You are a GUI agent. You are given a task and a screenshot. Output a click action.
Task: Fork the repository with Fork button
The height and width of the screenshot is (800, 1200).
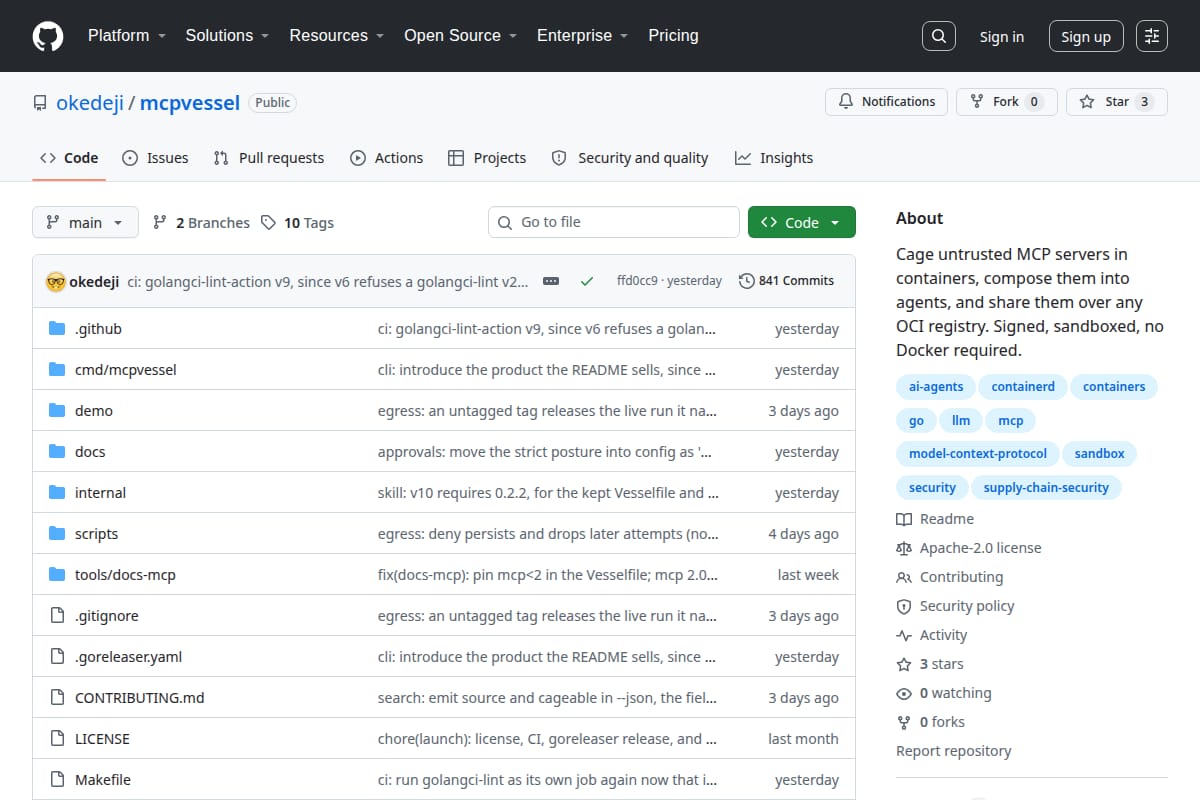(1006, 102)
